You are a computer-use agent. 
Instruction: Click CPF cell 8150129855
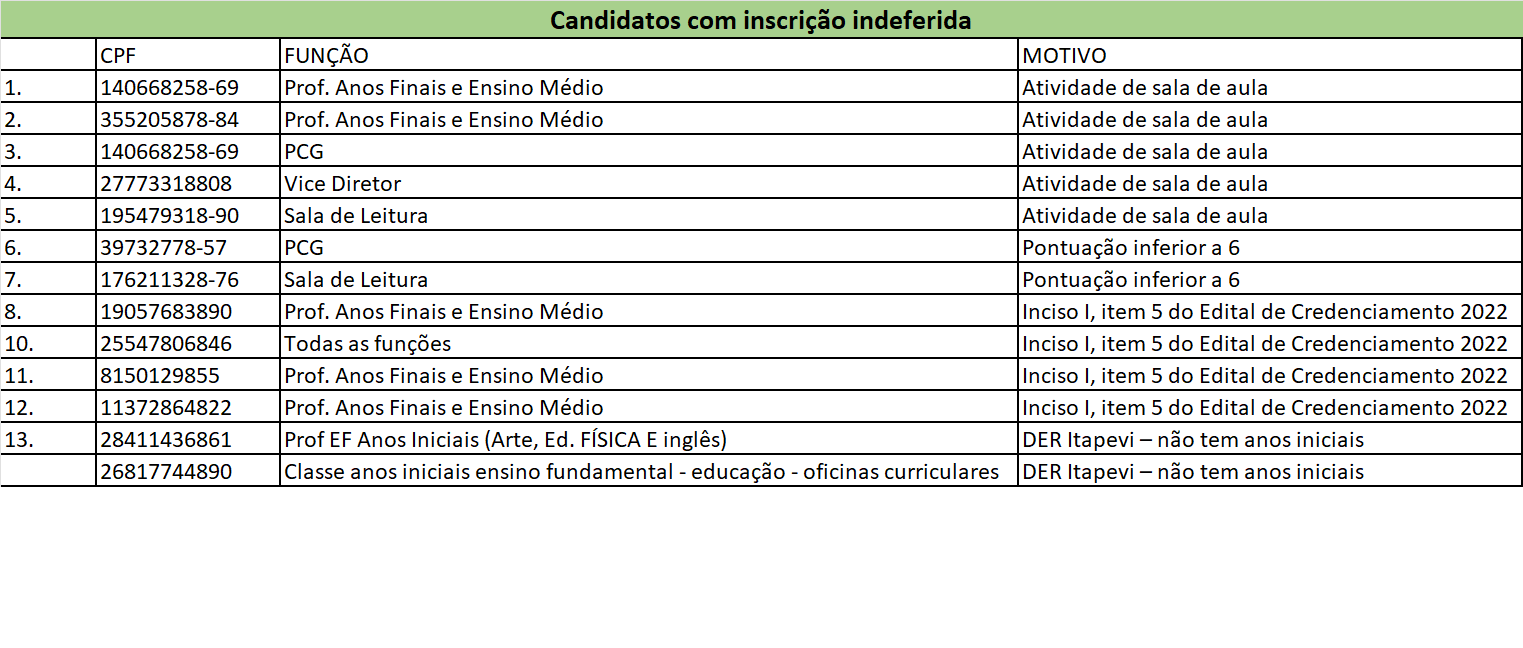tap(188, 375)
